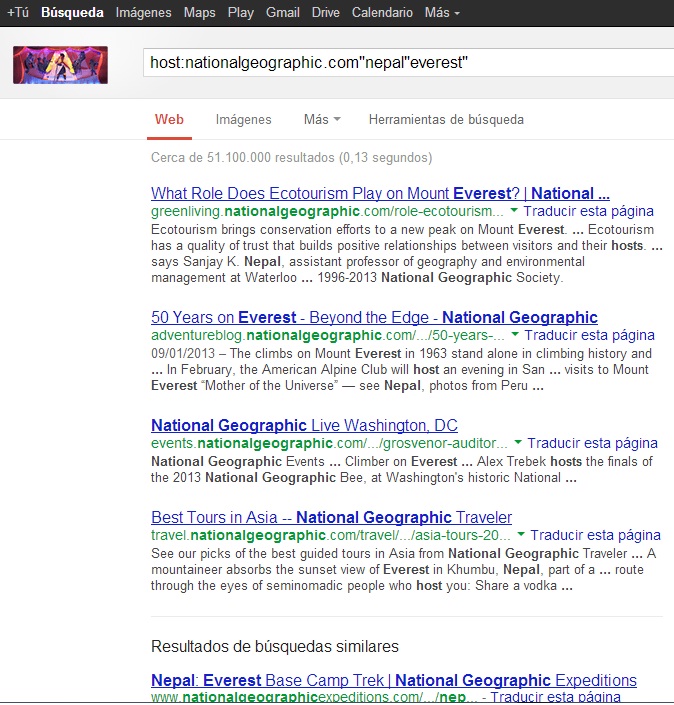This screenshot has height=705, width=674.
Task: Click the 'Resultados de búsquedas similares' heading
Action: point(275,646)
